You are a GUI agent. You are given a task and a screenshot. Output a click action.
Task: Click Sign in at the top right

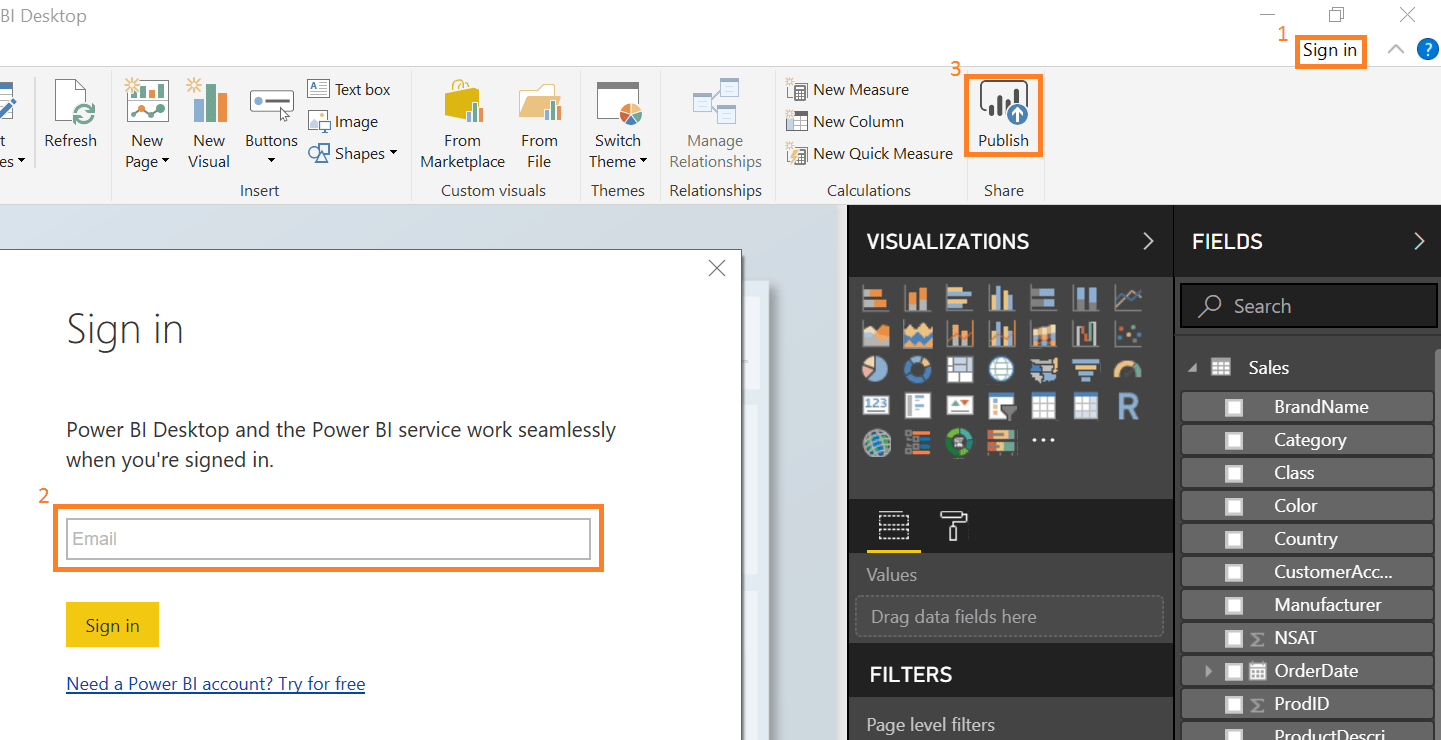1330,50
